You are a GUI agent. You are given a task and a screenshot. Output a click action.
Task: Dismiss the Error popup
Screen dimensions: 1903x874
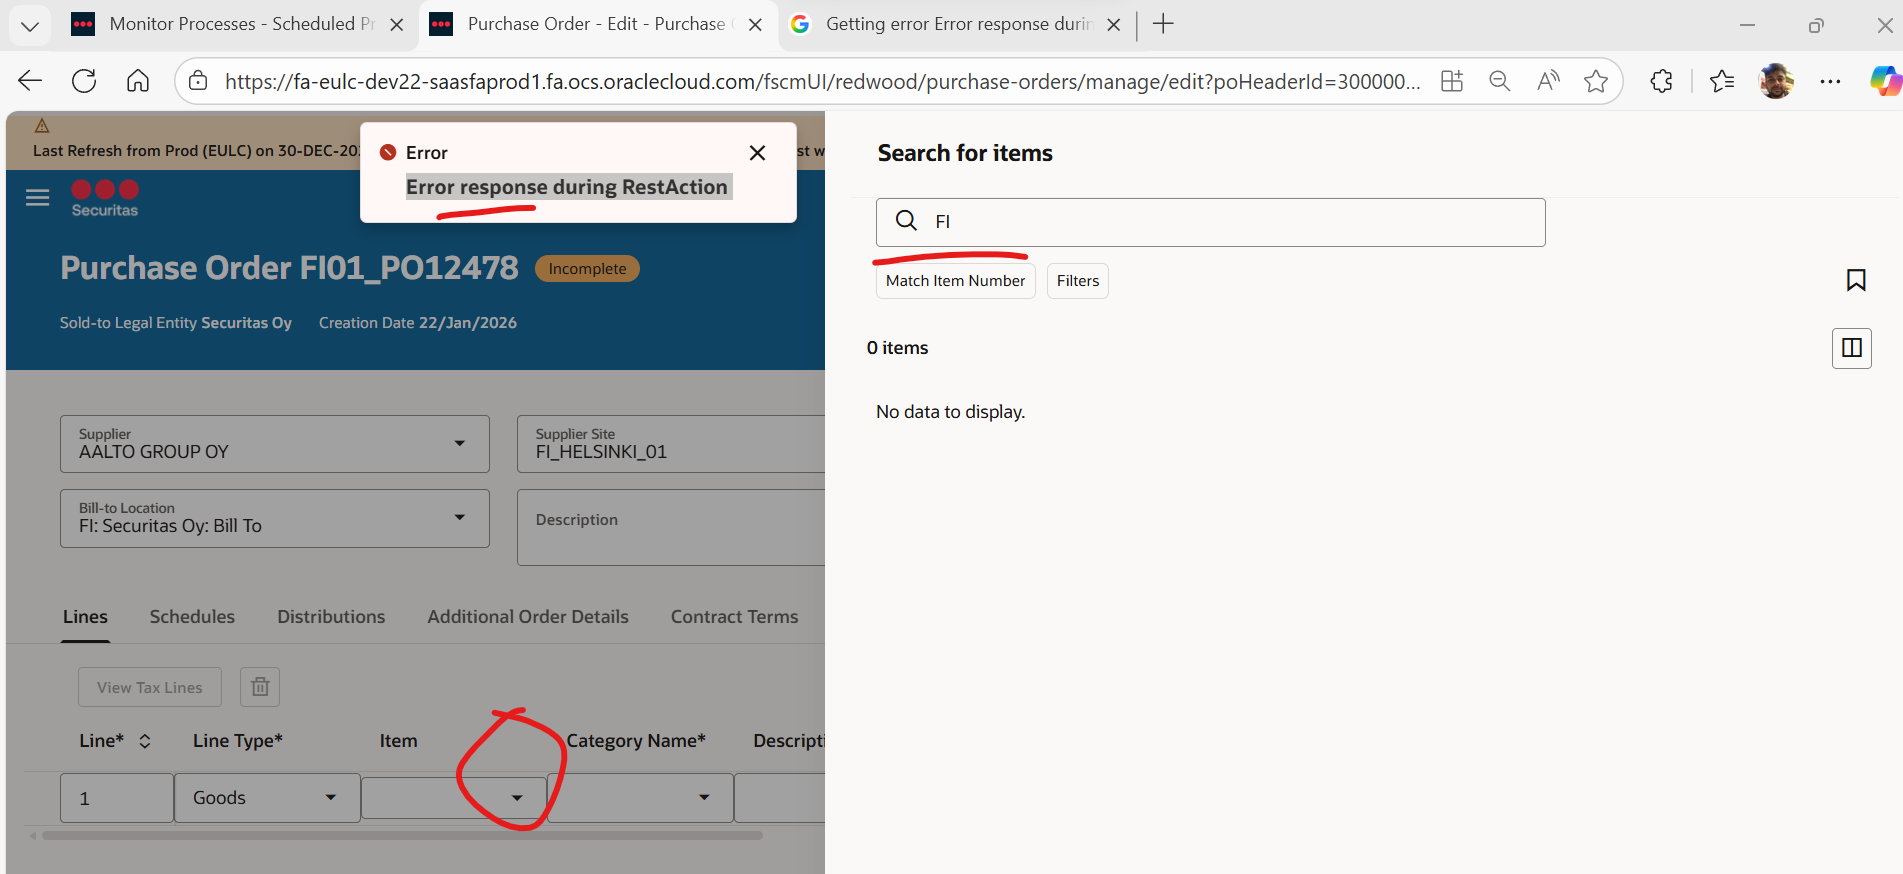[x=757, y=153]
